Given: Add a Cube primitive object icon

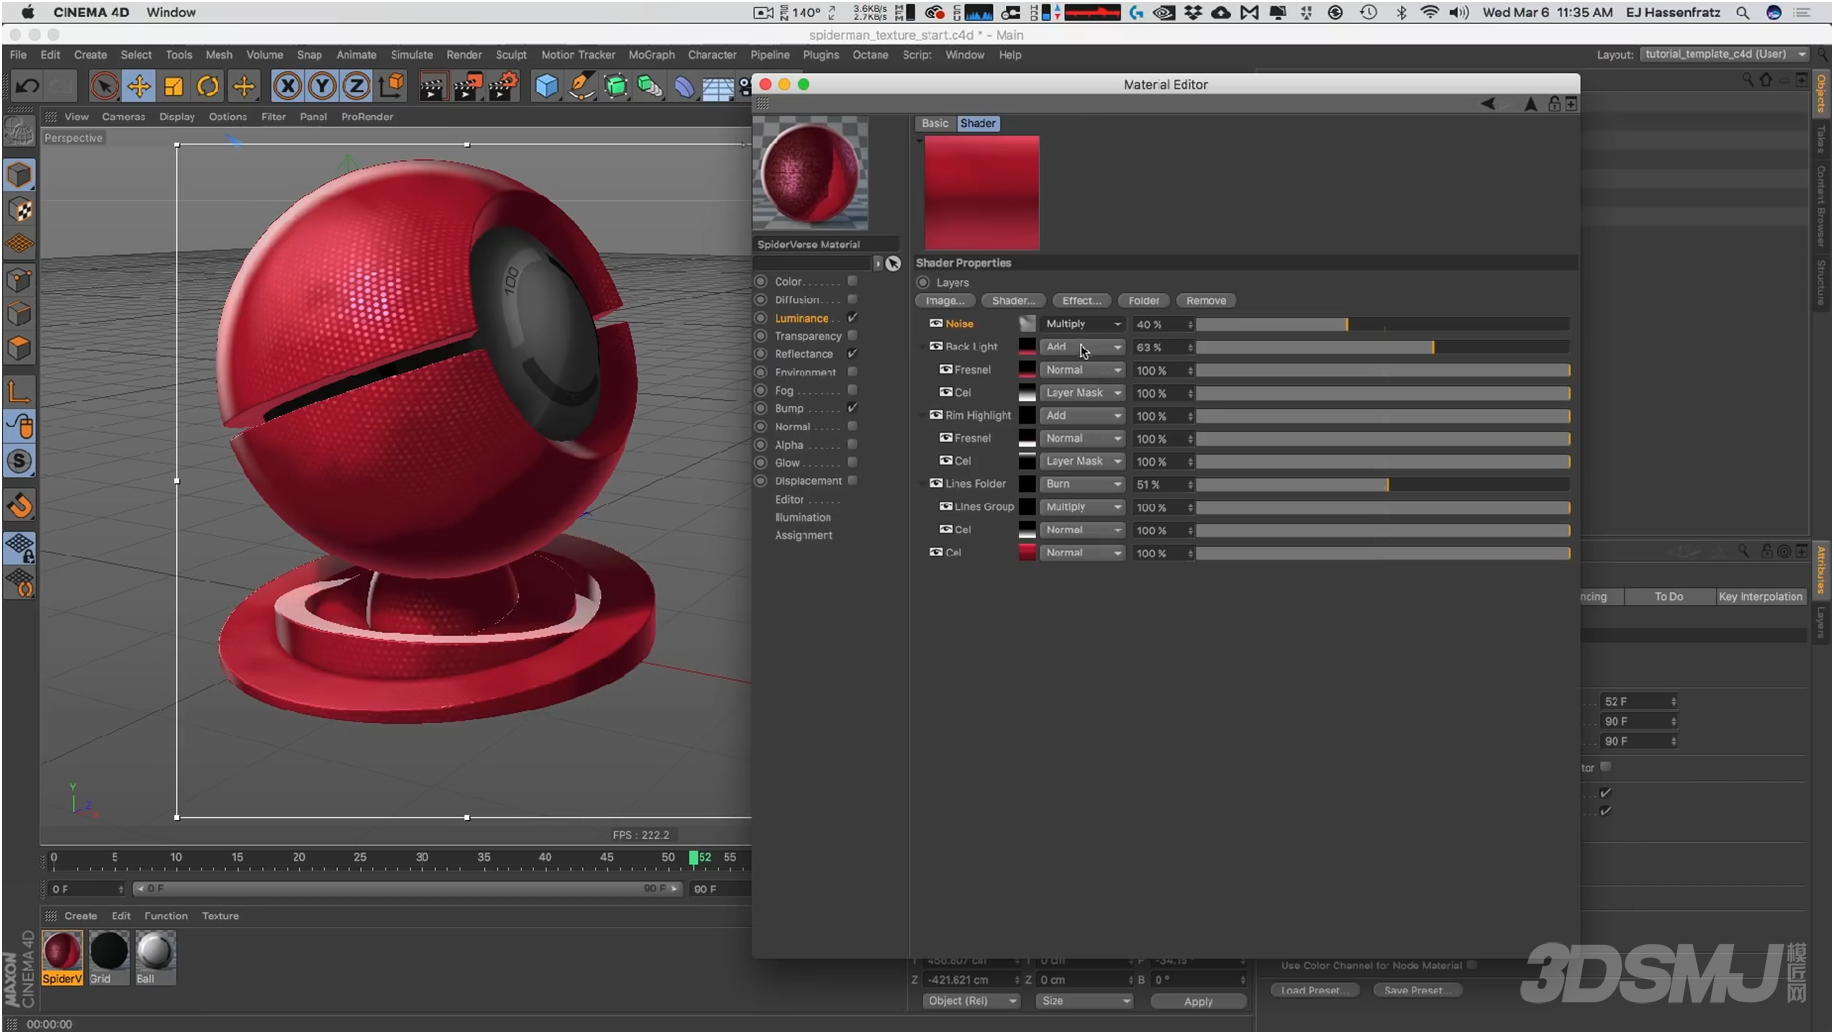Looking at the screenshot, I should pos(546,86).
